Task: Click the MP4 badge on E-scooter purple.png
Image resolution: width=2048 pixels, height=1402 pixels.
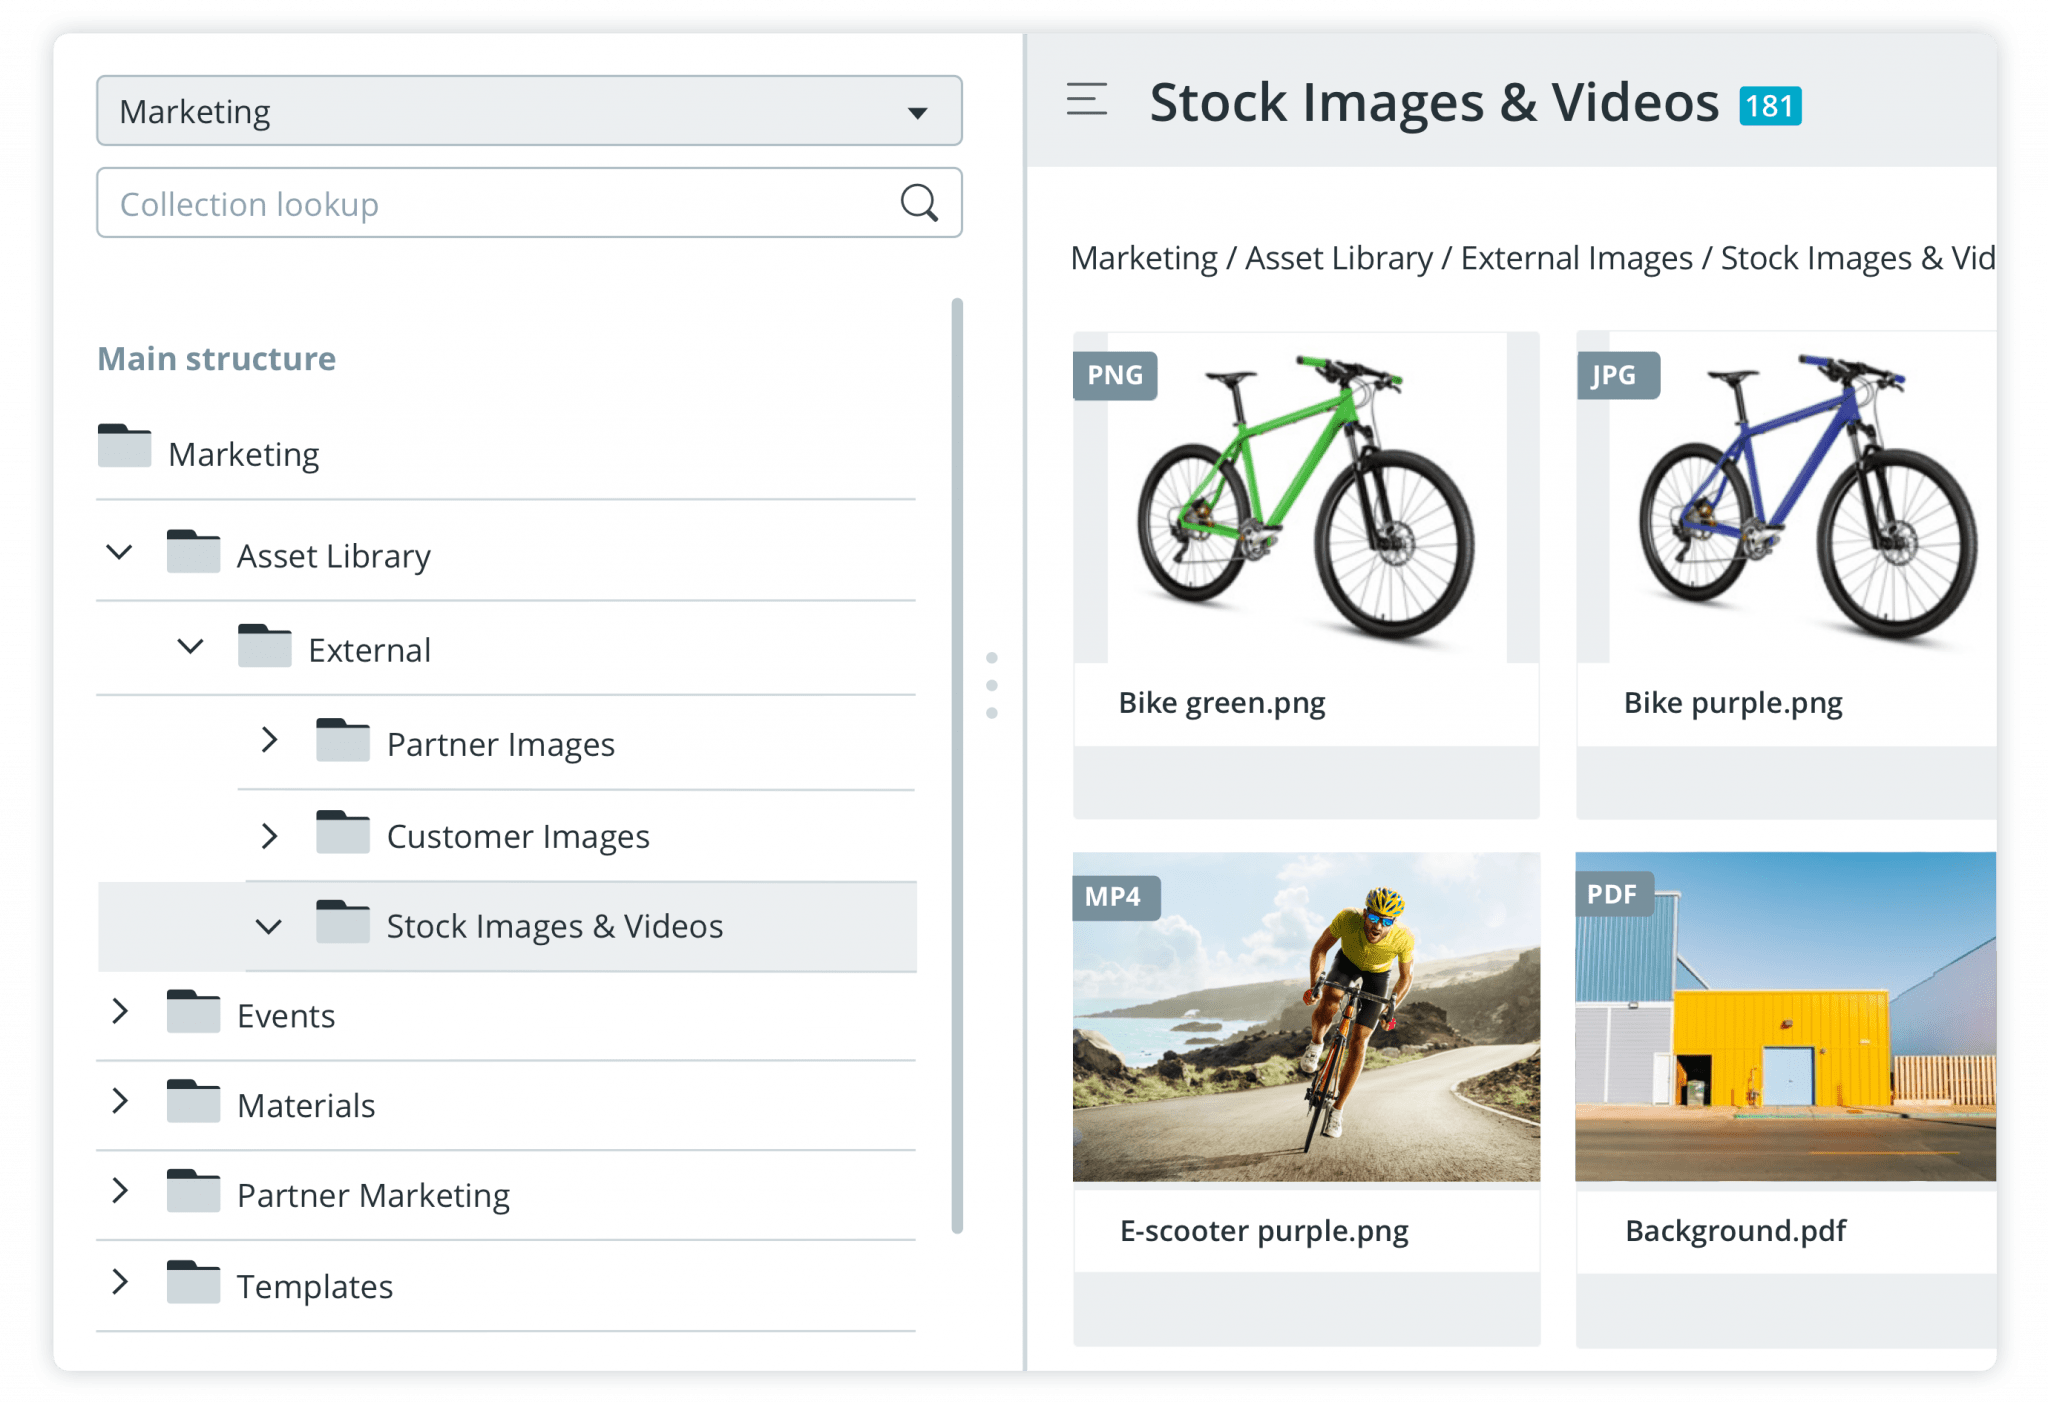Action: tap(1118, 895)
